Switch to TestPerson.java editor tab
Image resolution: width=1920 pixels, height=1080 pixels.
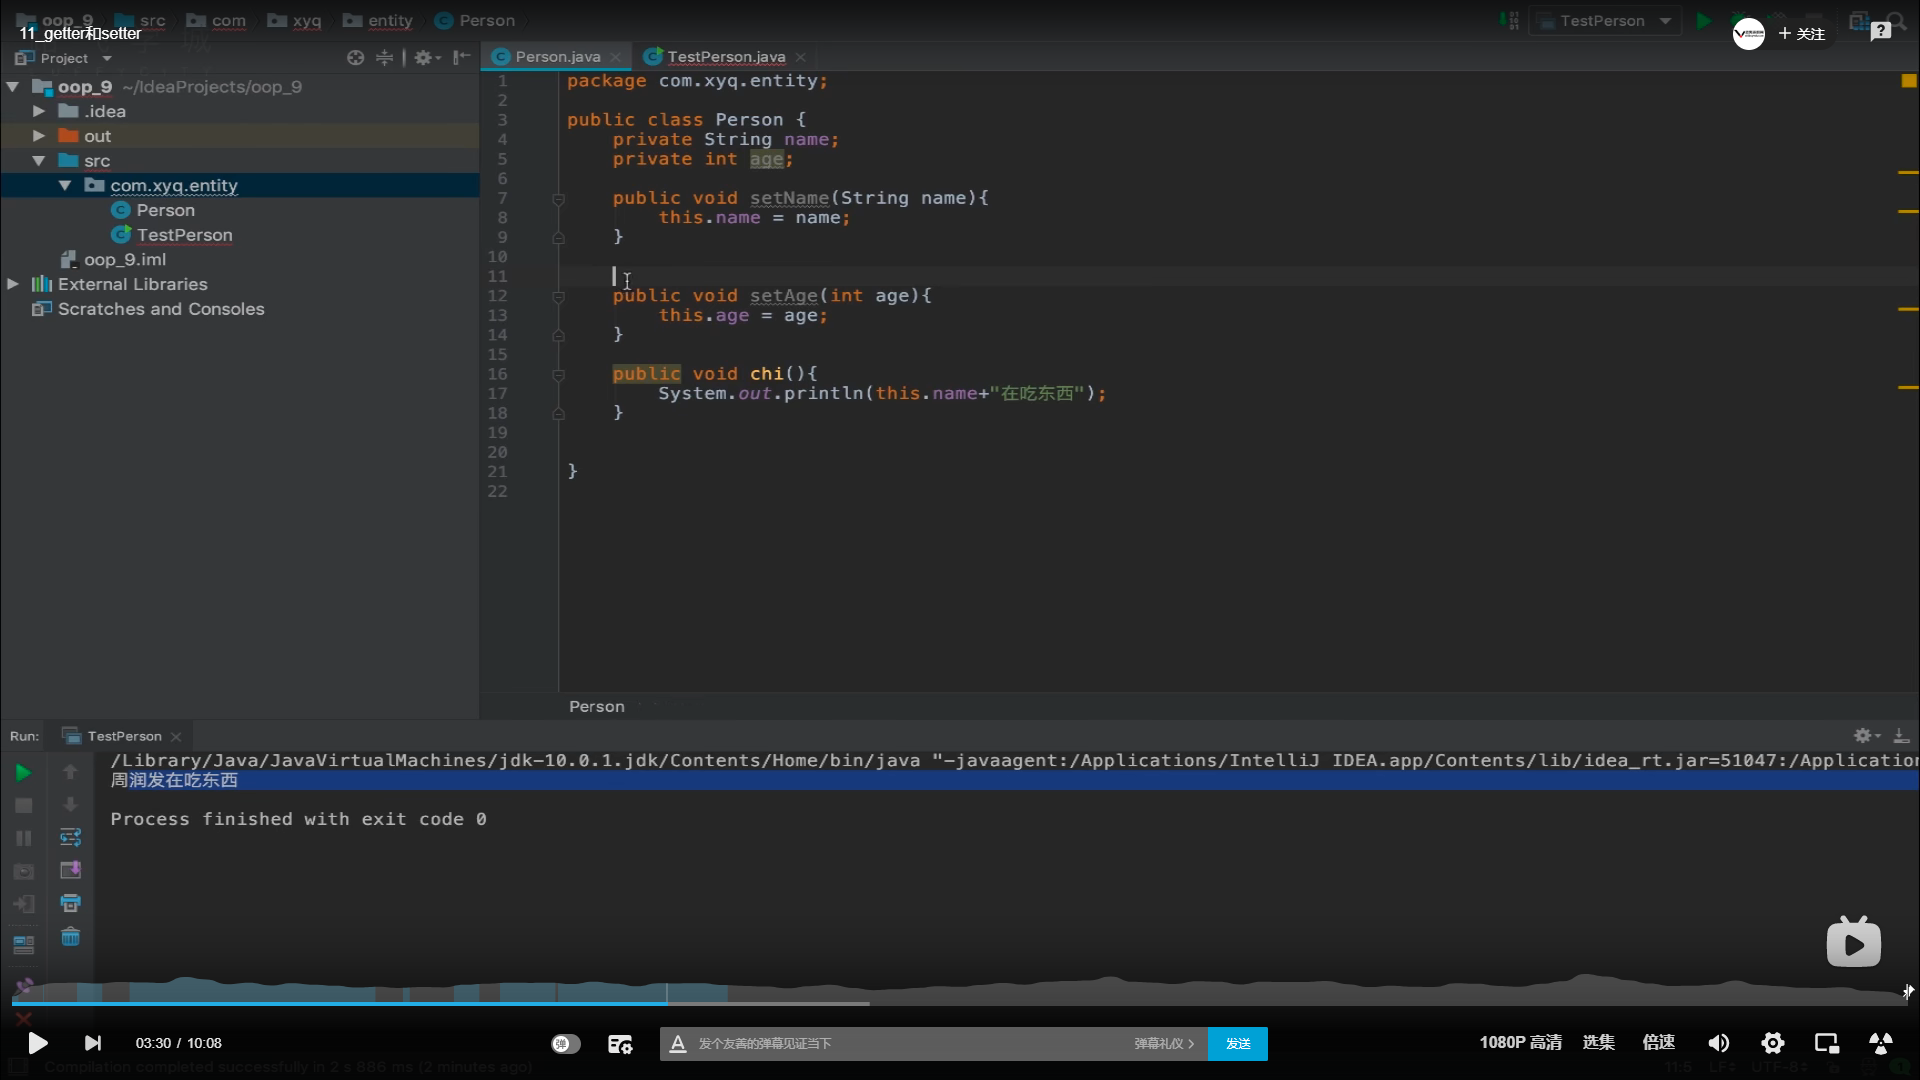(725, 57)
